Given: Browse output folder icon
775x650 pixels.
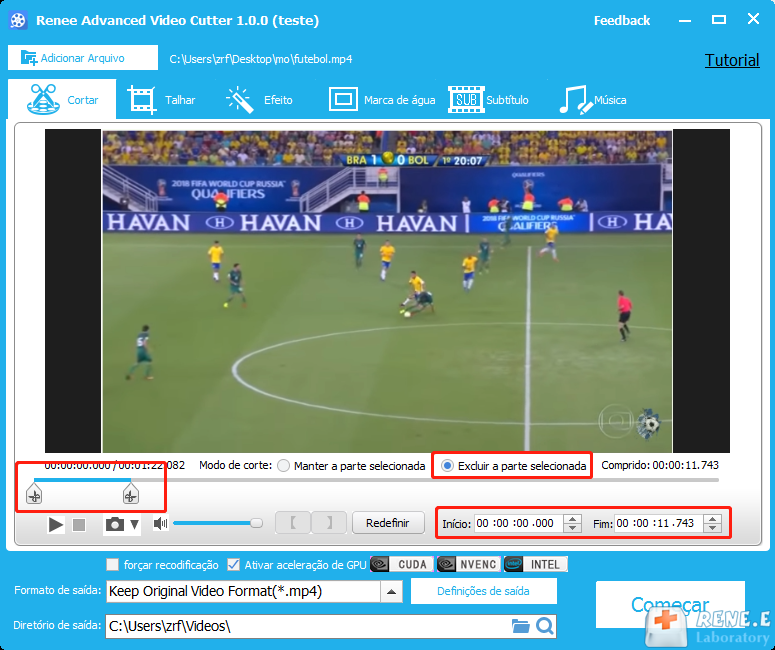Looking at the screenshot, I should 520,626.
